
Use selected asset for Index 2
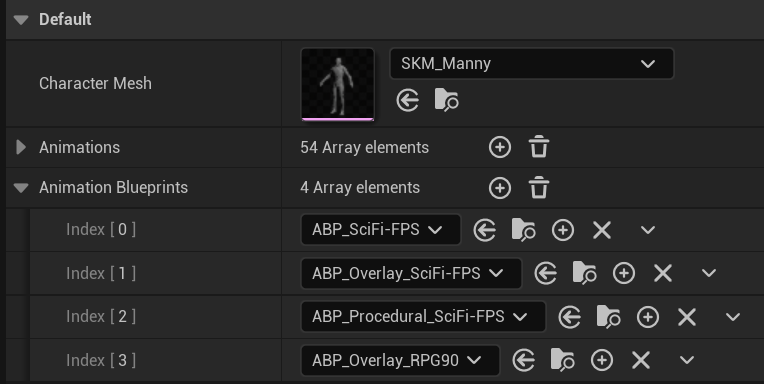click(x=570, y=317)
